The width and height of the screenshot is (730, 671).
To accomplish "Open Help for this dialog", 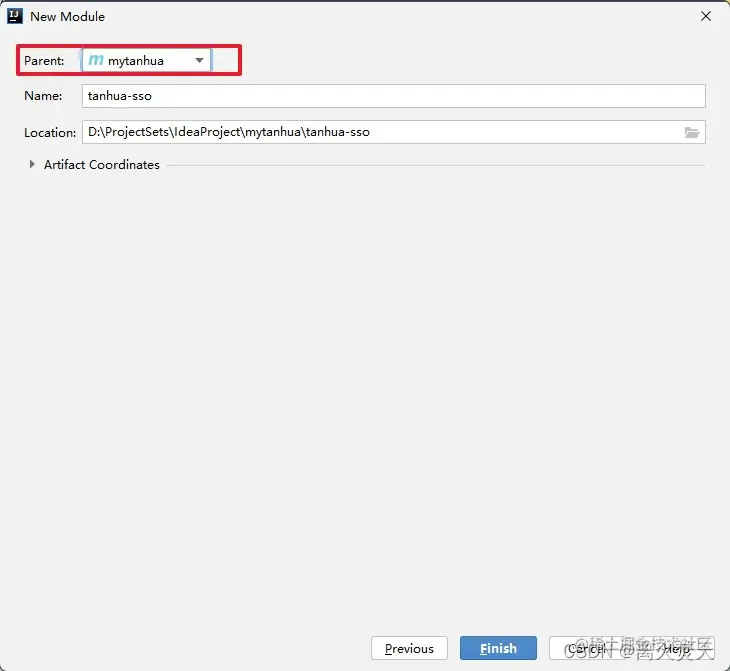I will (x=676, y=648).
